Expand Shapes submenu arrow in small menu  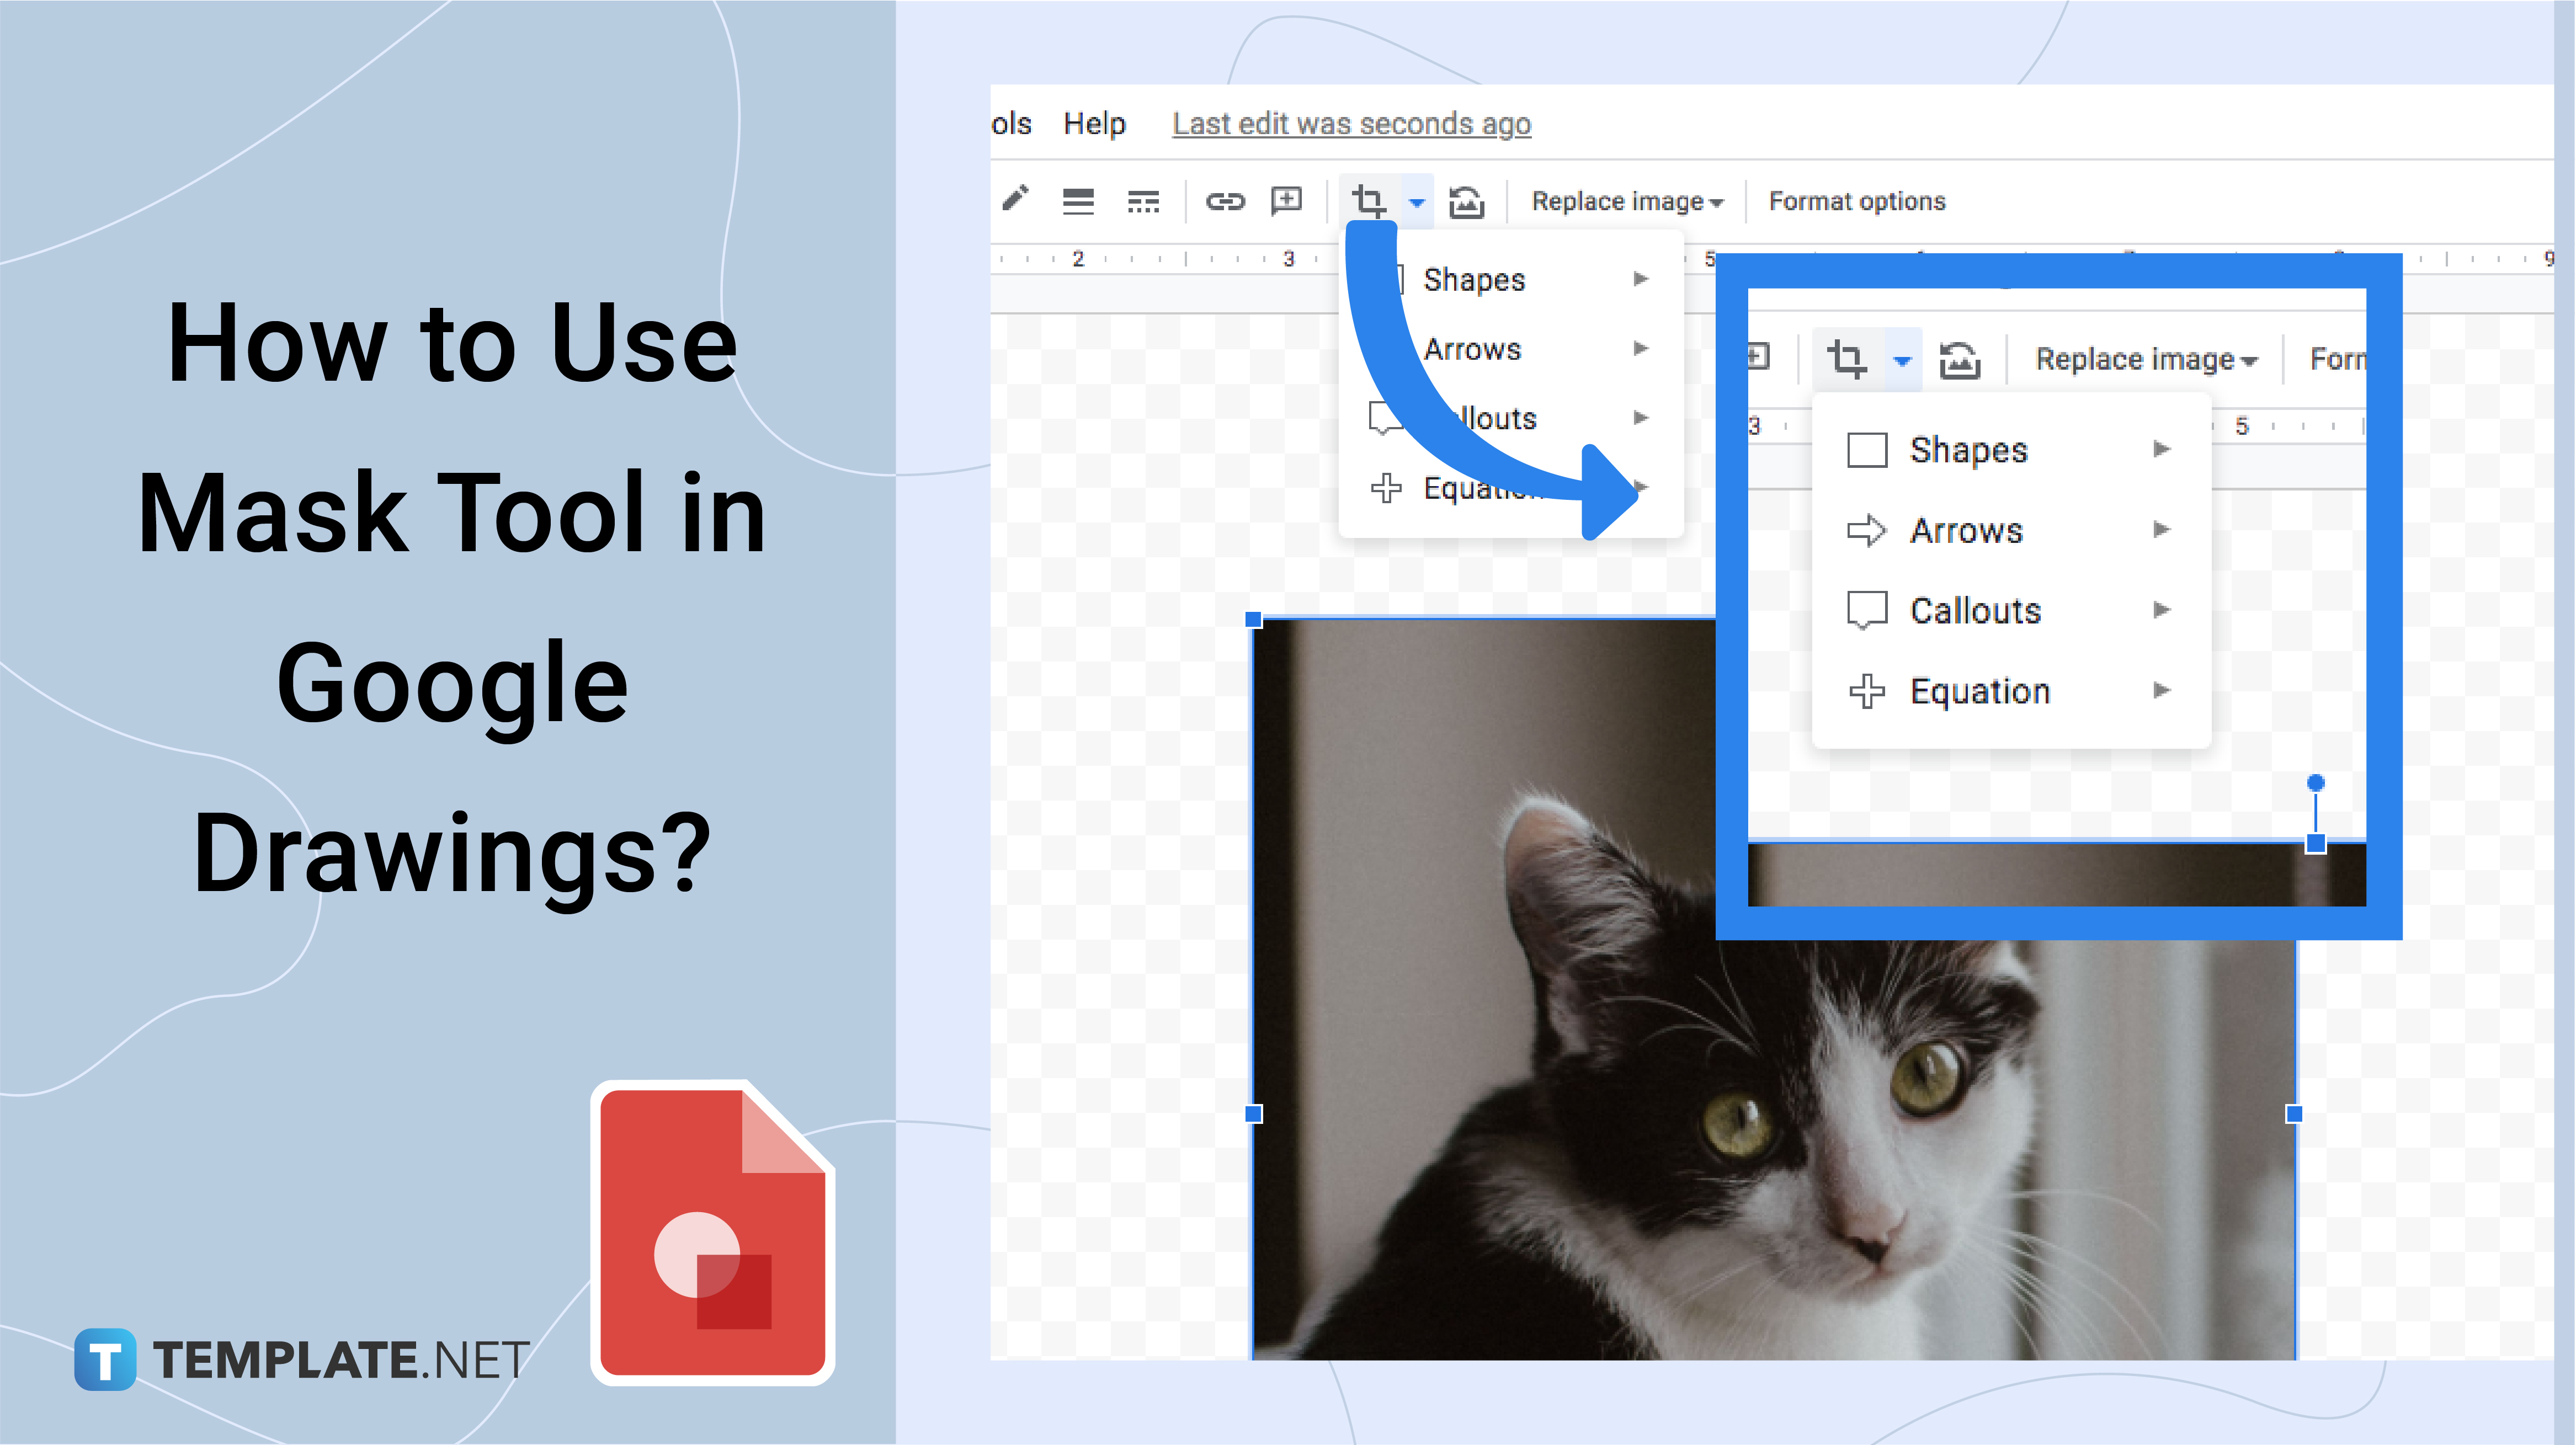(x=1641, y=279)
